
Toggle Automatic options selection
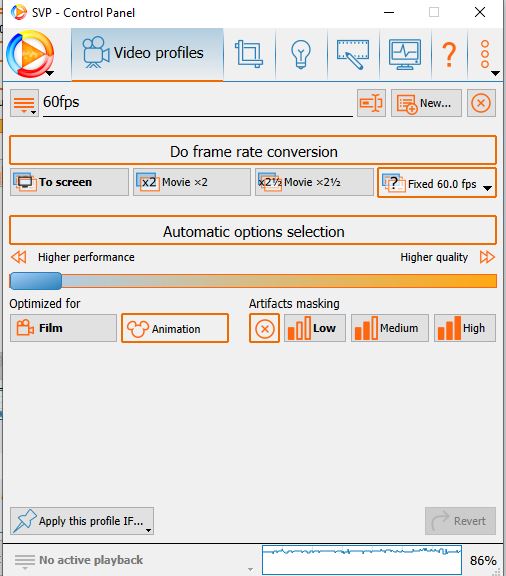253,230
